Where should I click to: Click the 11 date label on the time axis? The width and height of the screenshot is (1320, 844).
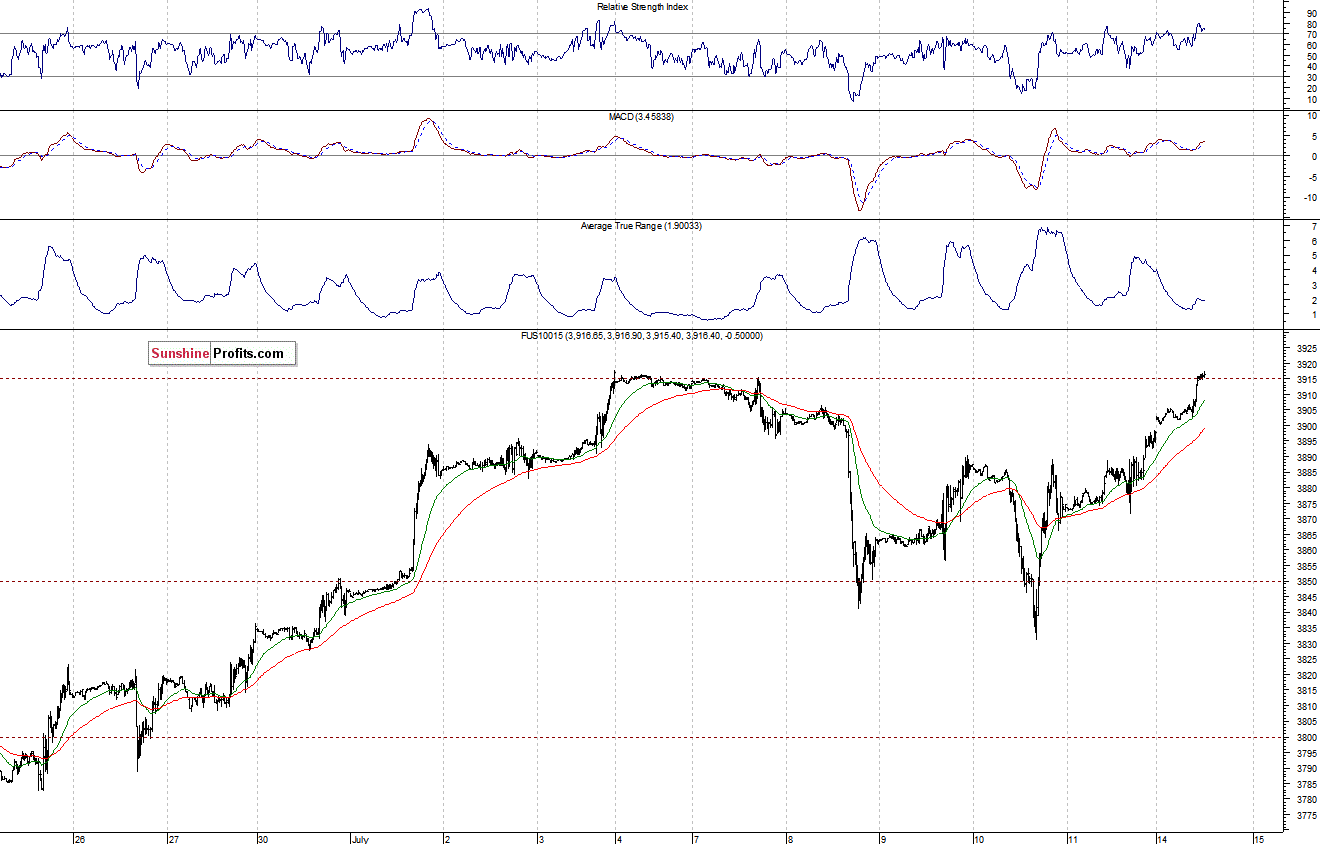coord(1071,838)
